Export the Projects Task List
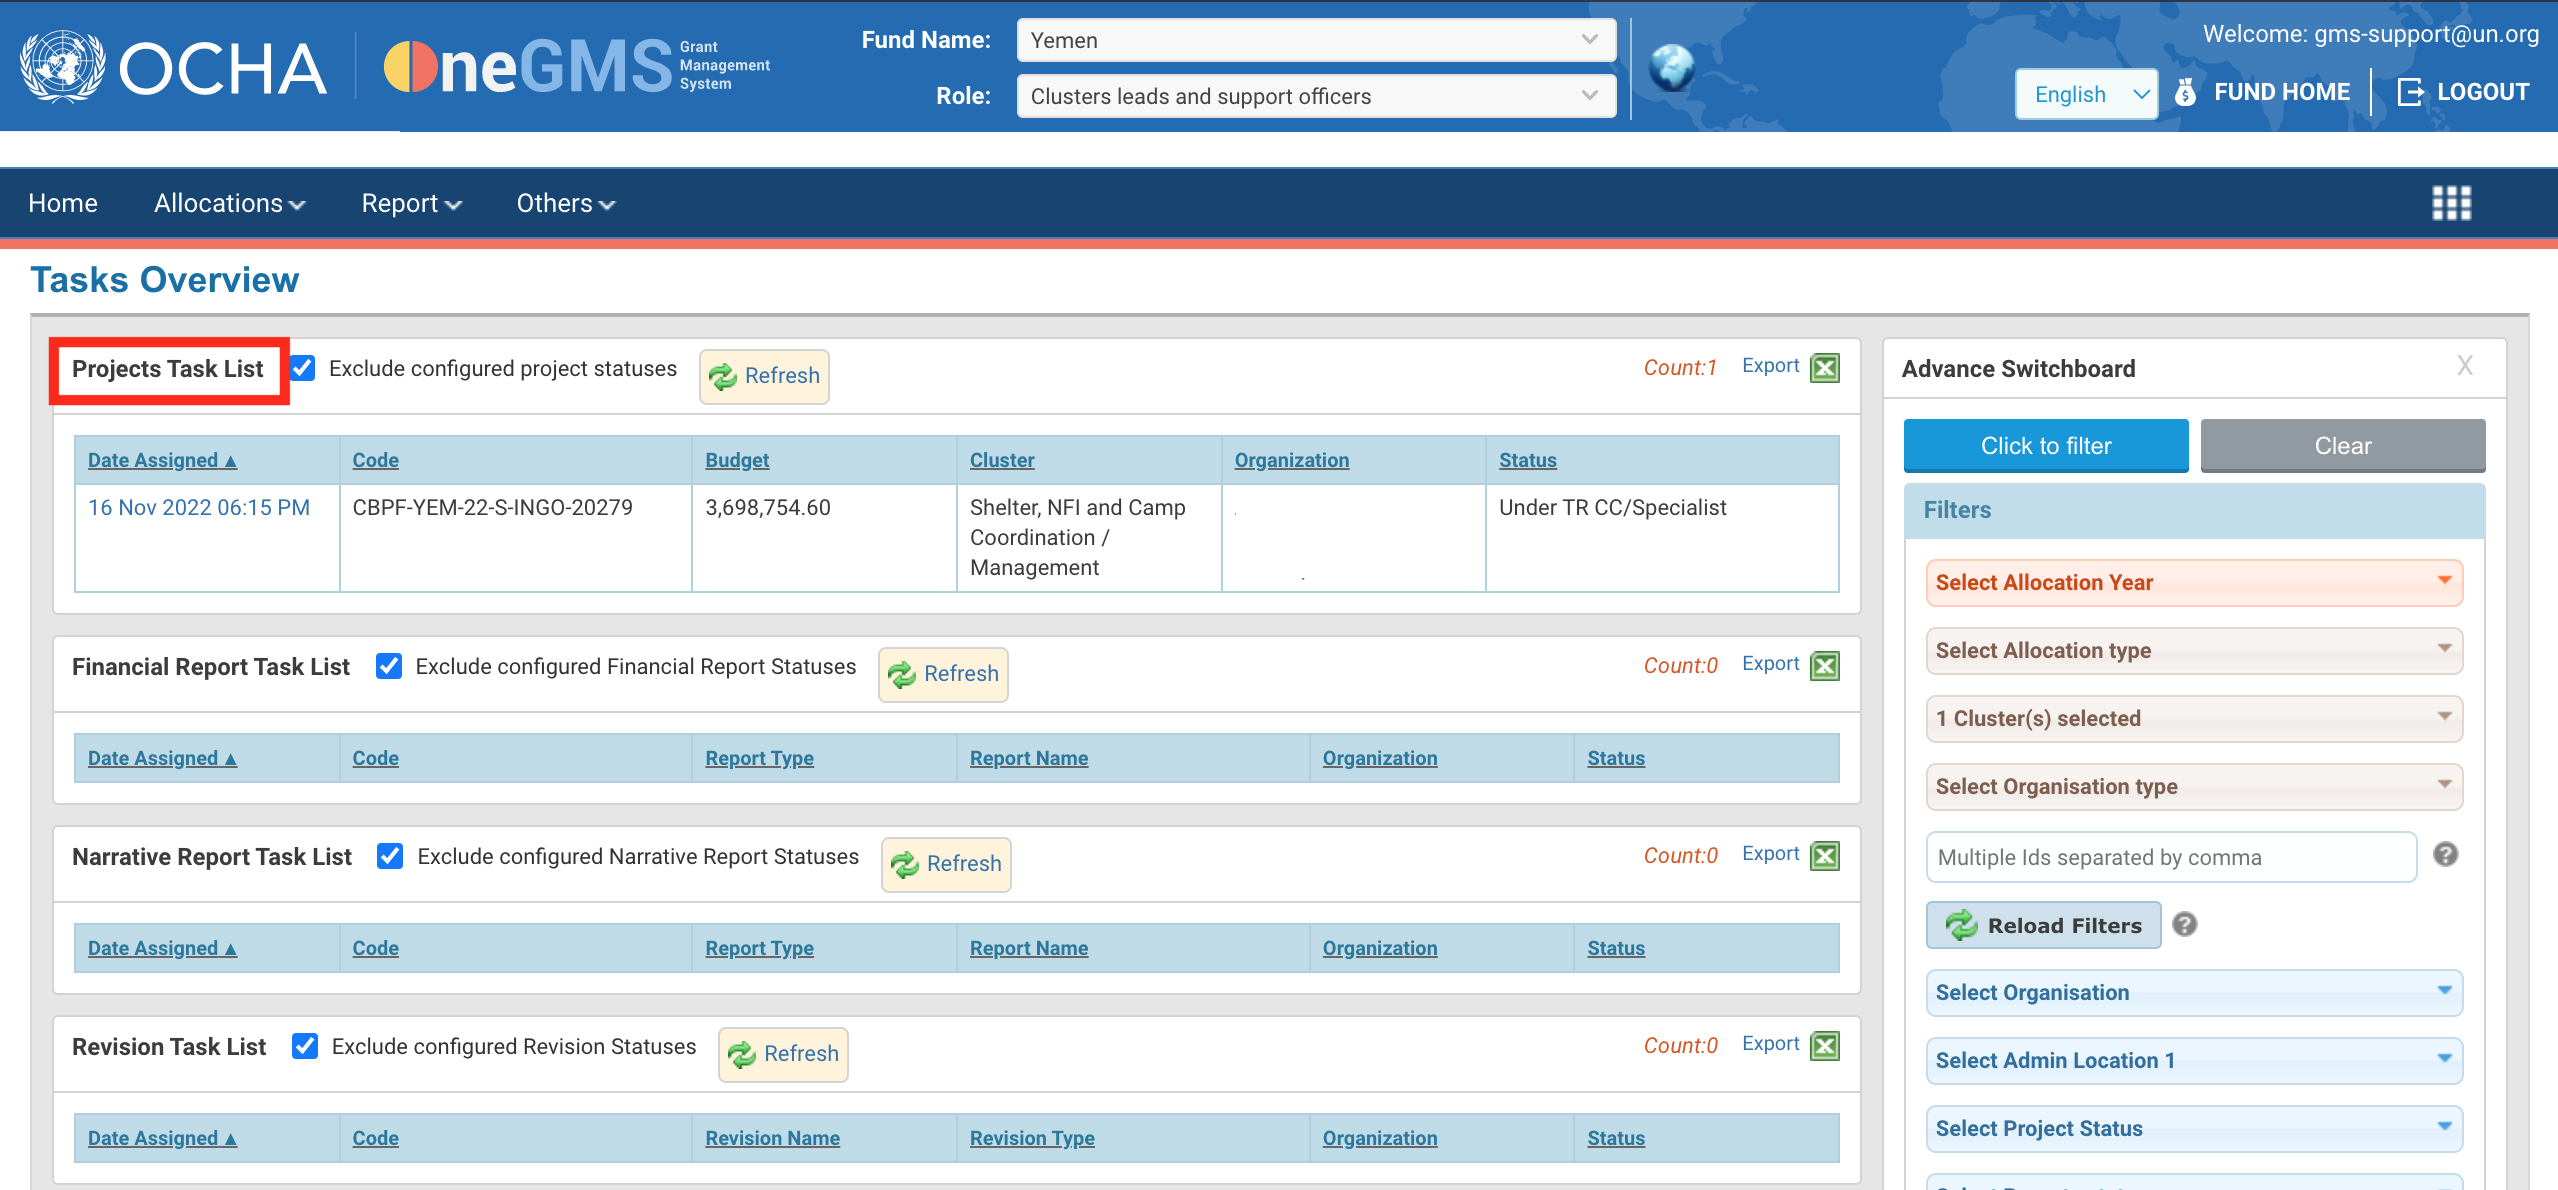The width and height of the screenshot is (2558, 1190). 1770,366
